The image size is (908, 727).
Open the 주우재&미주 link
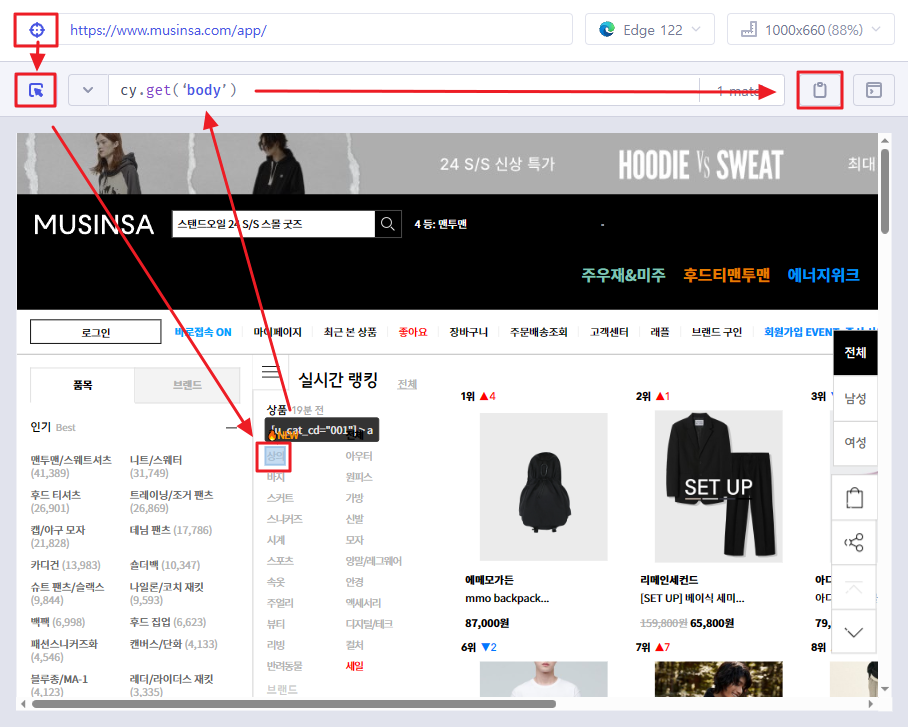(623, 275)
